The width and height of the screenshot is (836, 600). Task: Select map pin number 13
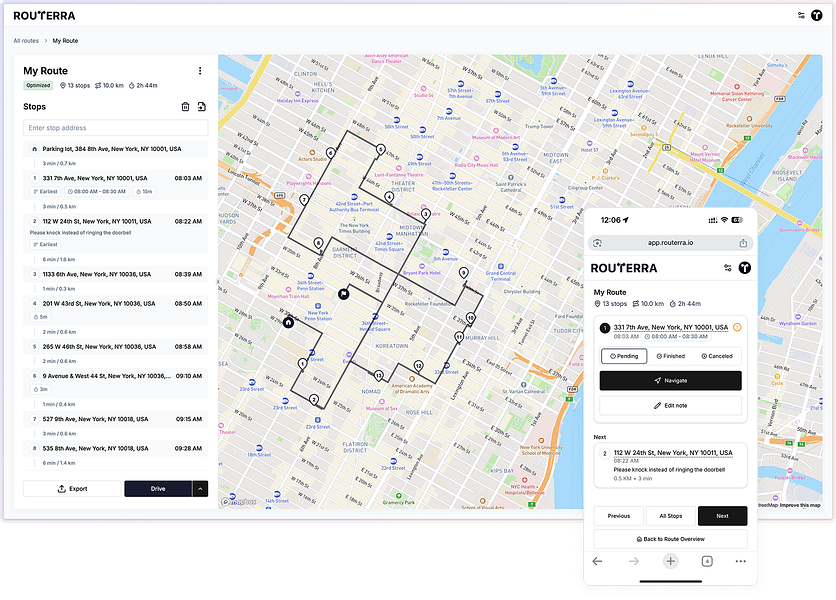[x=379, y=375]
